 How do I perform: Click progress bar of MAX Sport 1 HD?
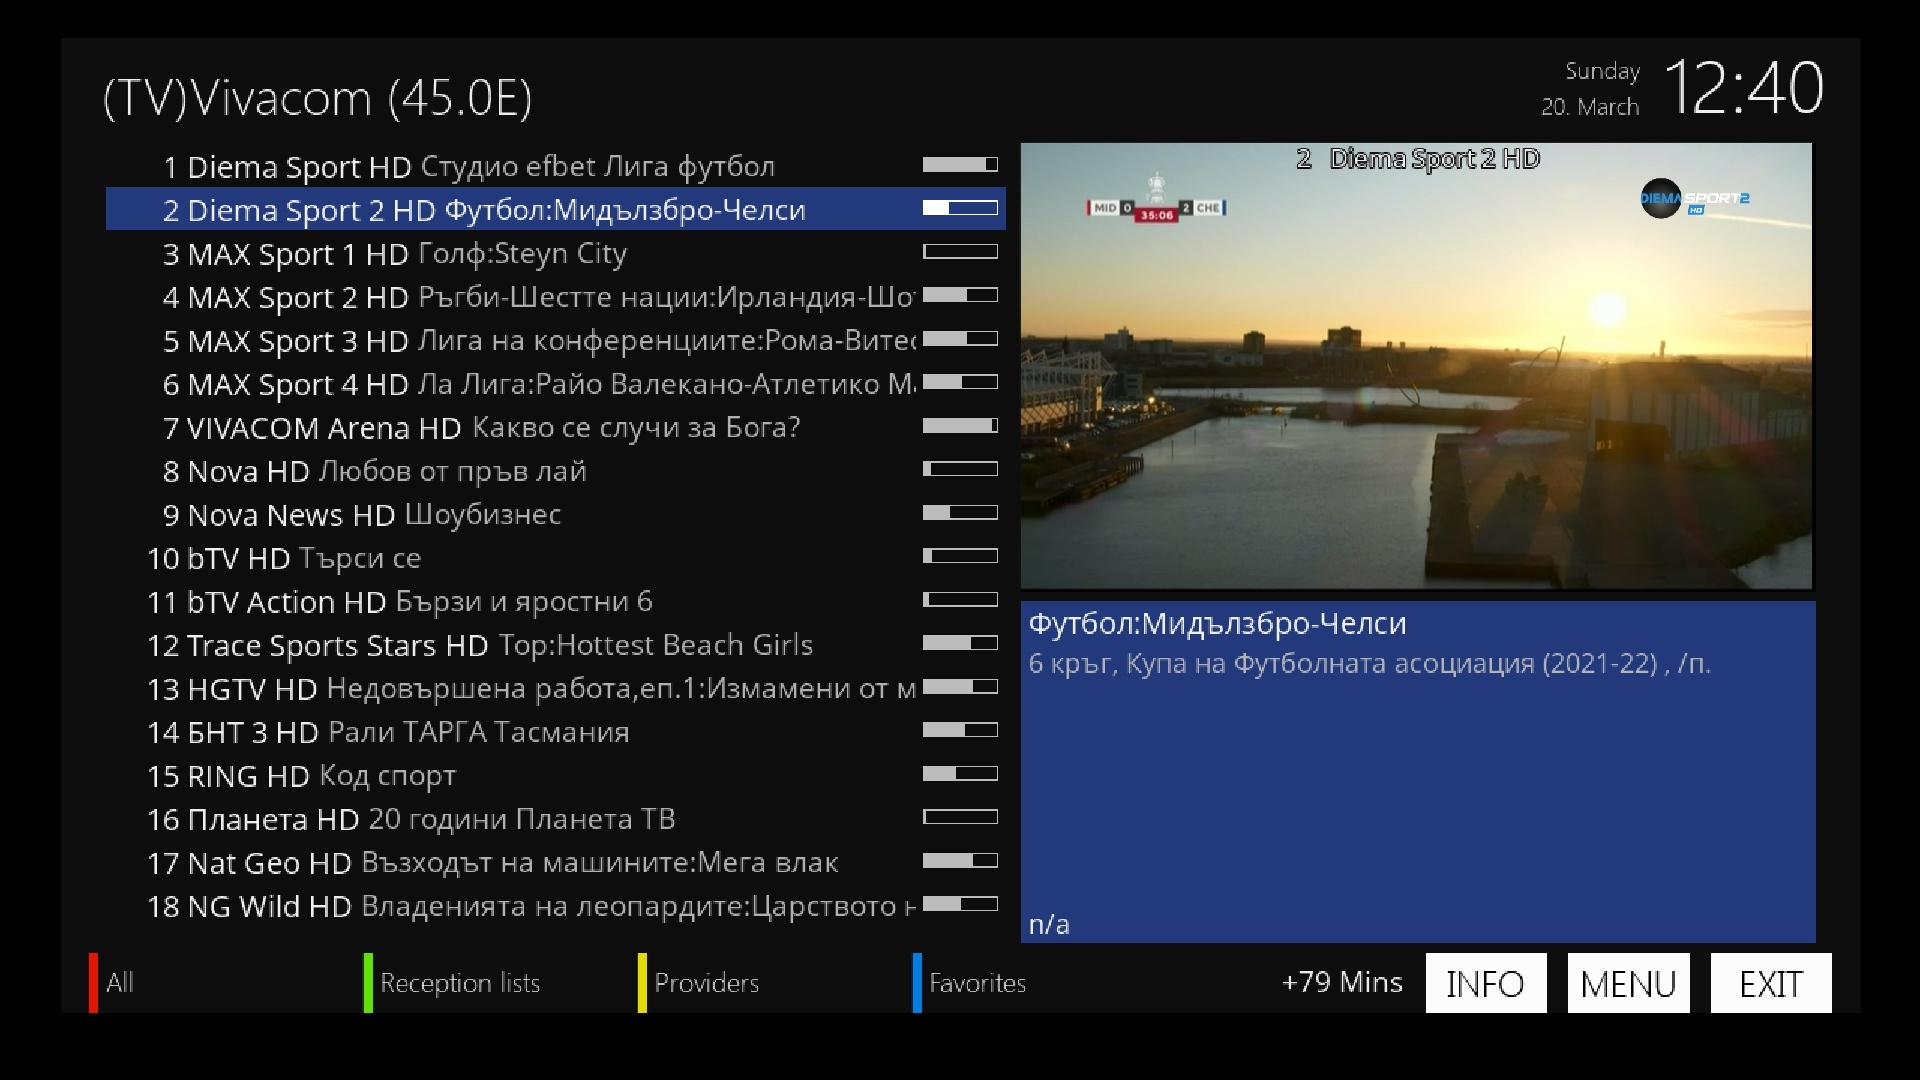click(960, 251)
